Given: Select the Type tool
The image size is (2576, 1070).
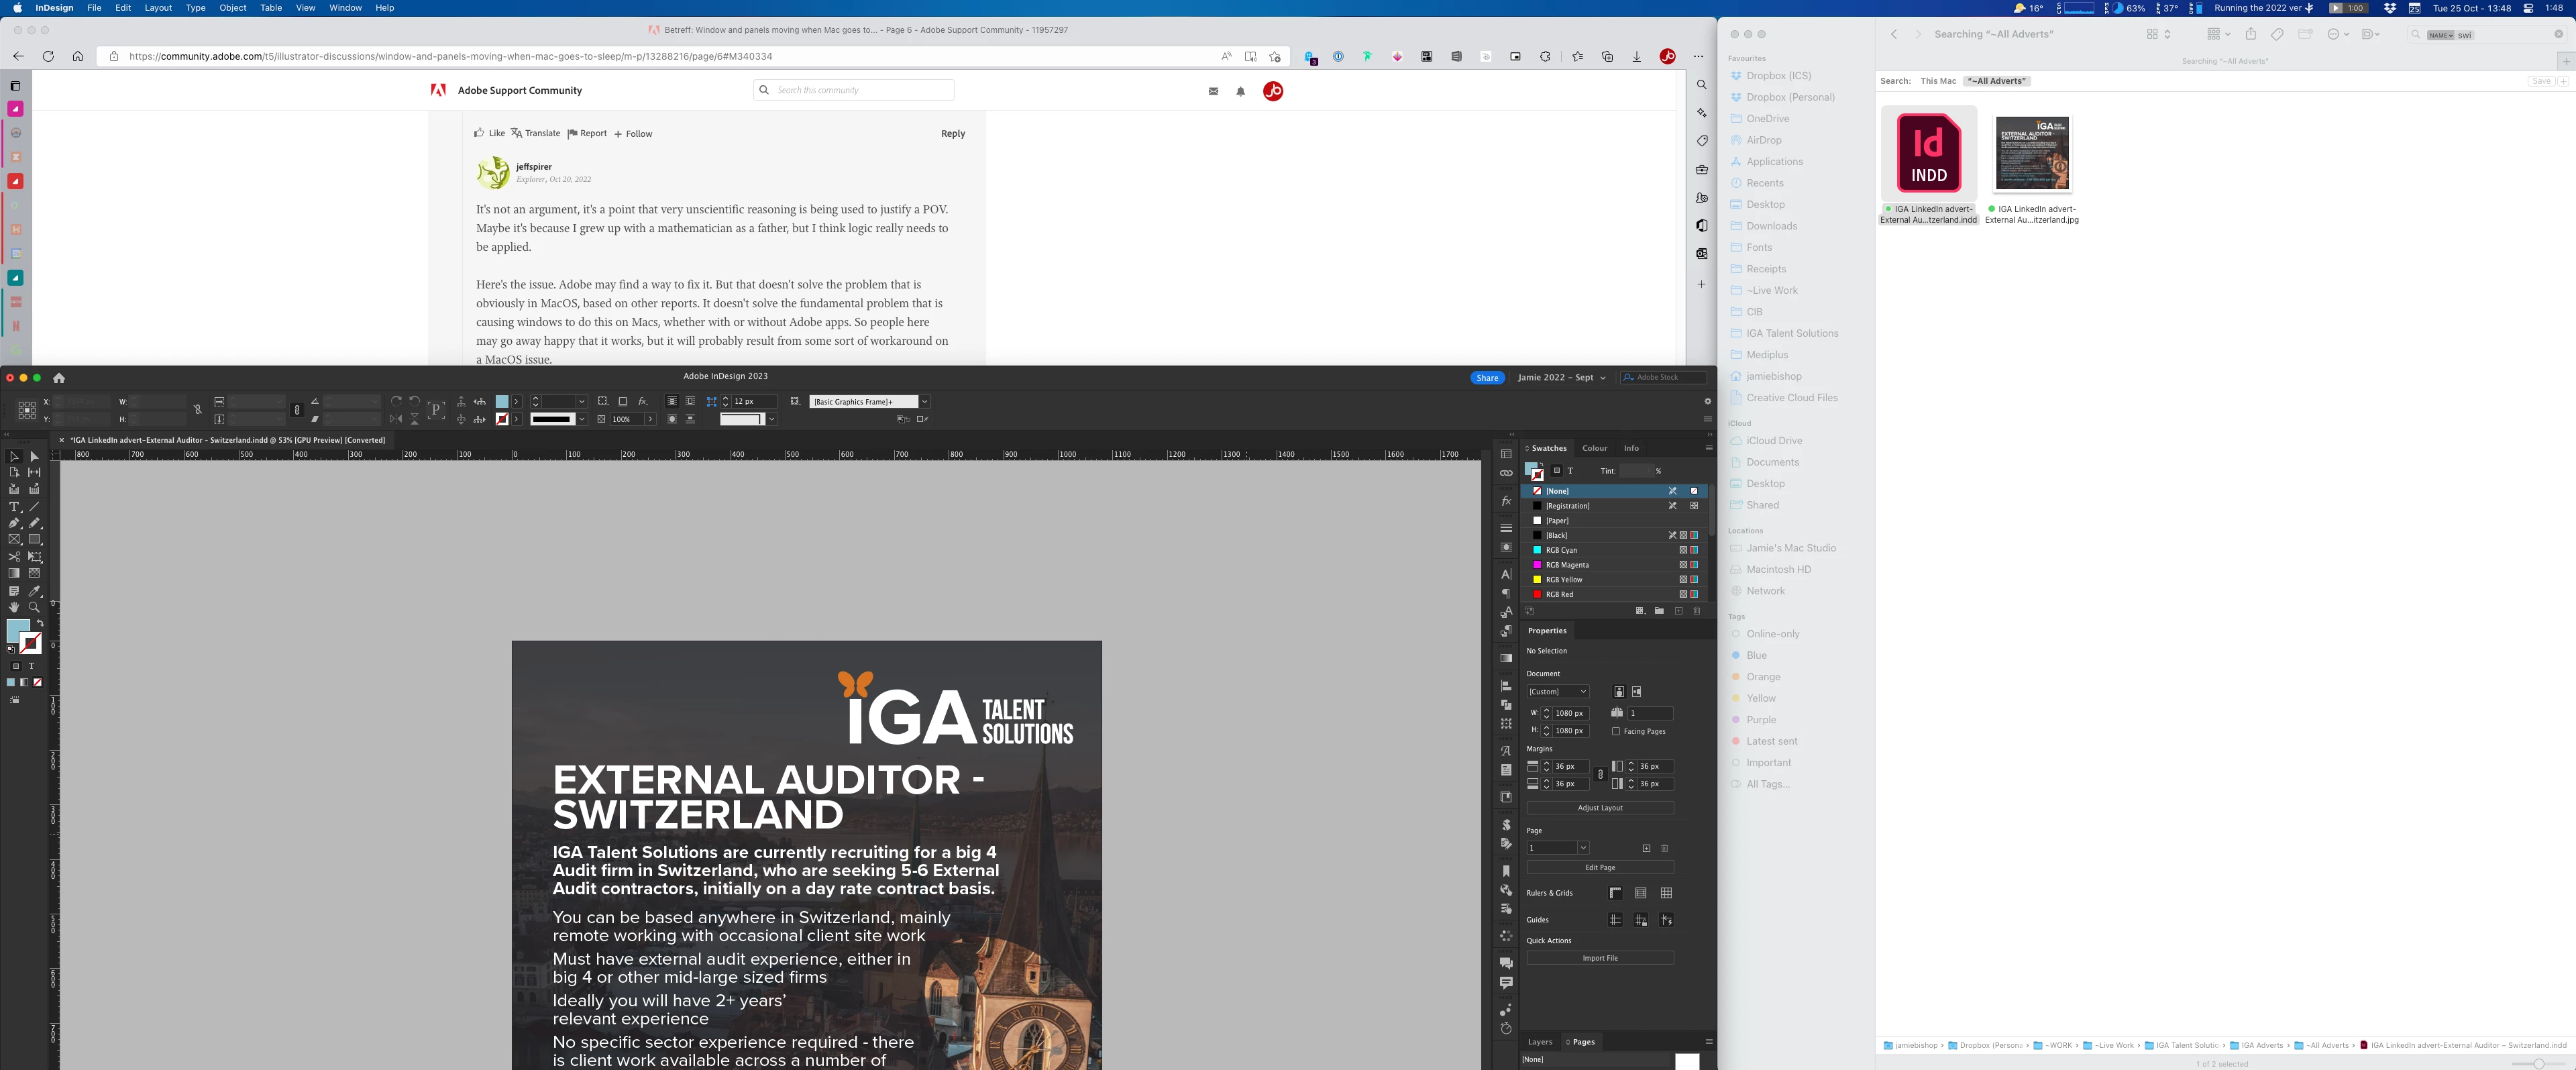Looking at the screenshot, I should [x=14, y=507].
